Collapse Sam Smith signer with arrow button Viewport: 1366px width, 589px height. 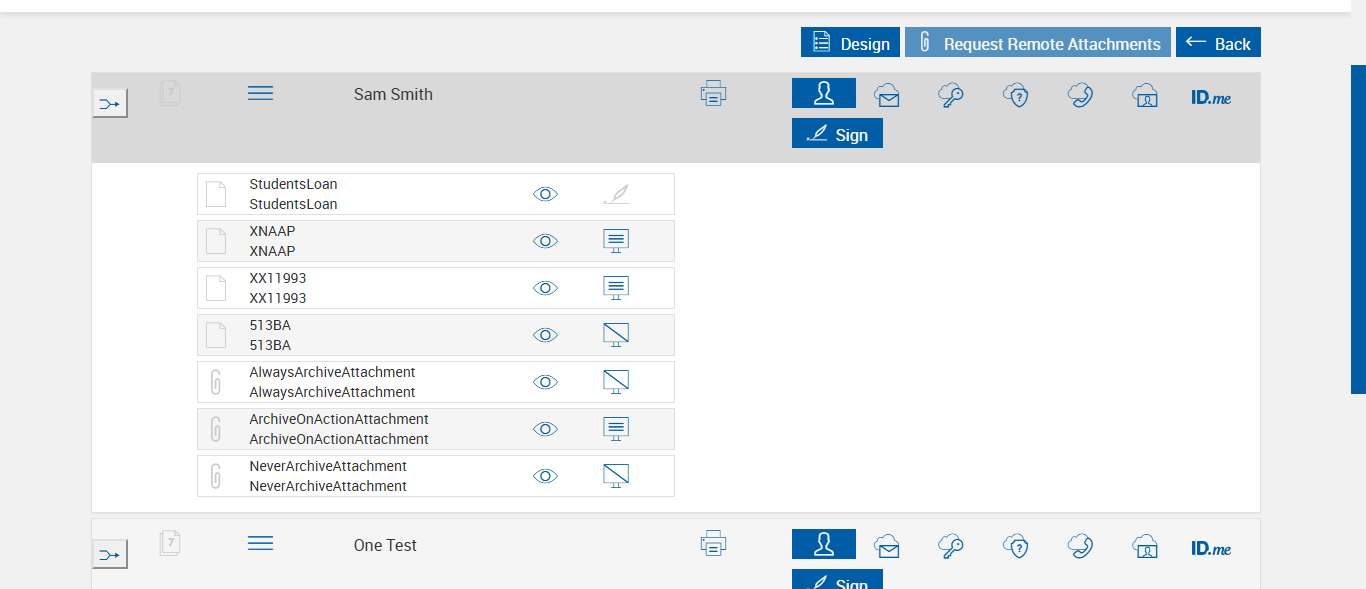(x=110, y=103)
